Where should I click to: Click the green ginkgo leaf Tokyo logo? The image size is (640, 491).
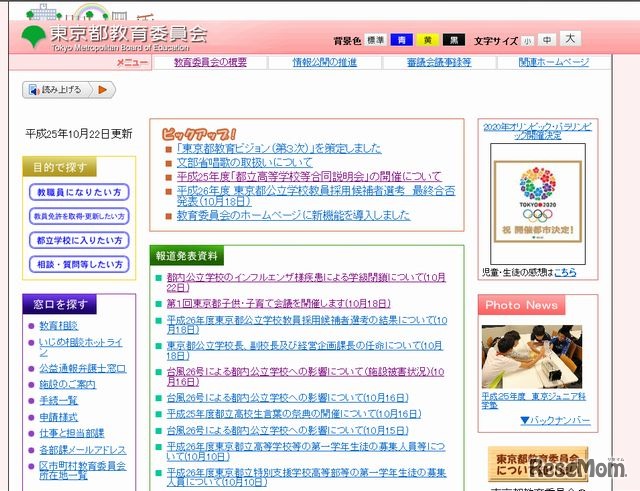[x=33, y=37]
